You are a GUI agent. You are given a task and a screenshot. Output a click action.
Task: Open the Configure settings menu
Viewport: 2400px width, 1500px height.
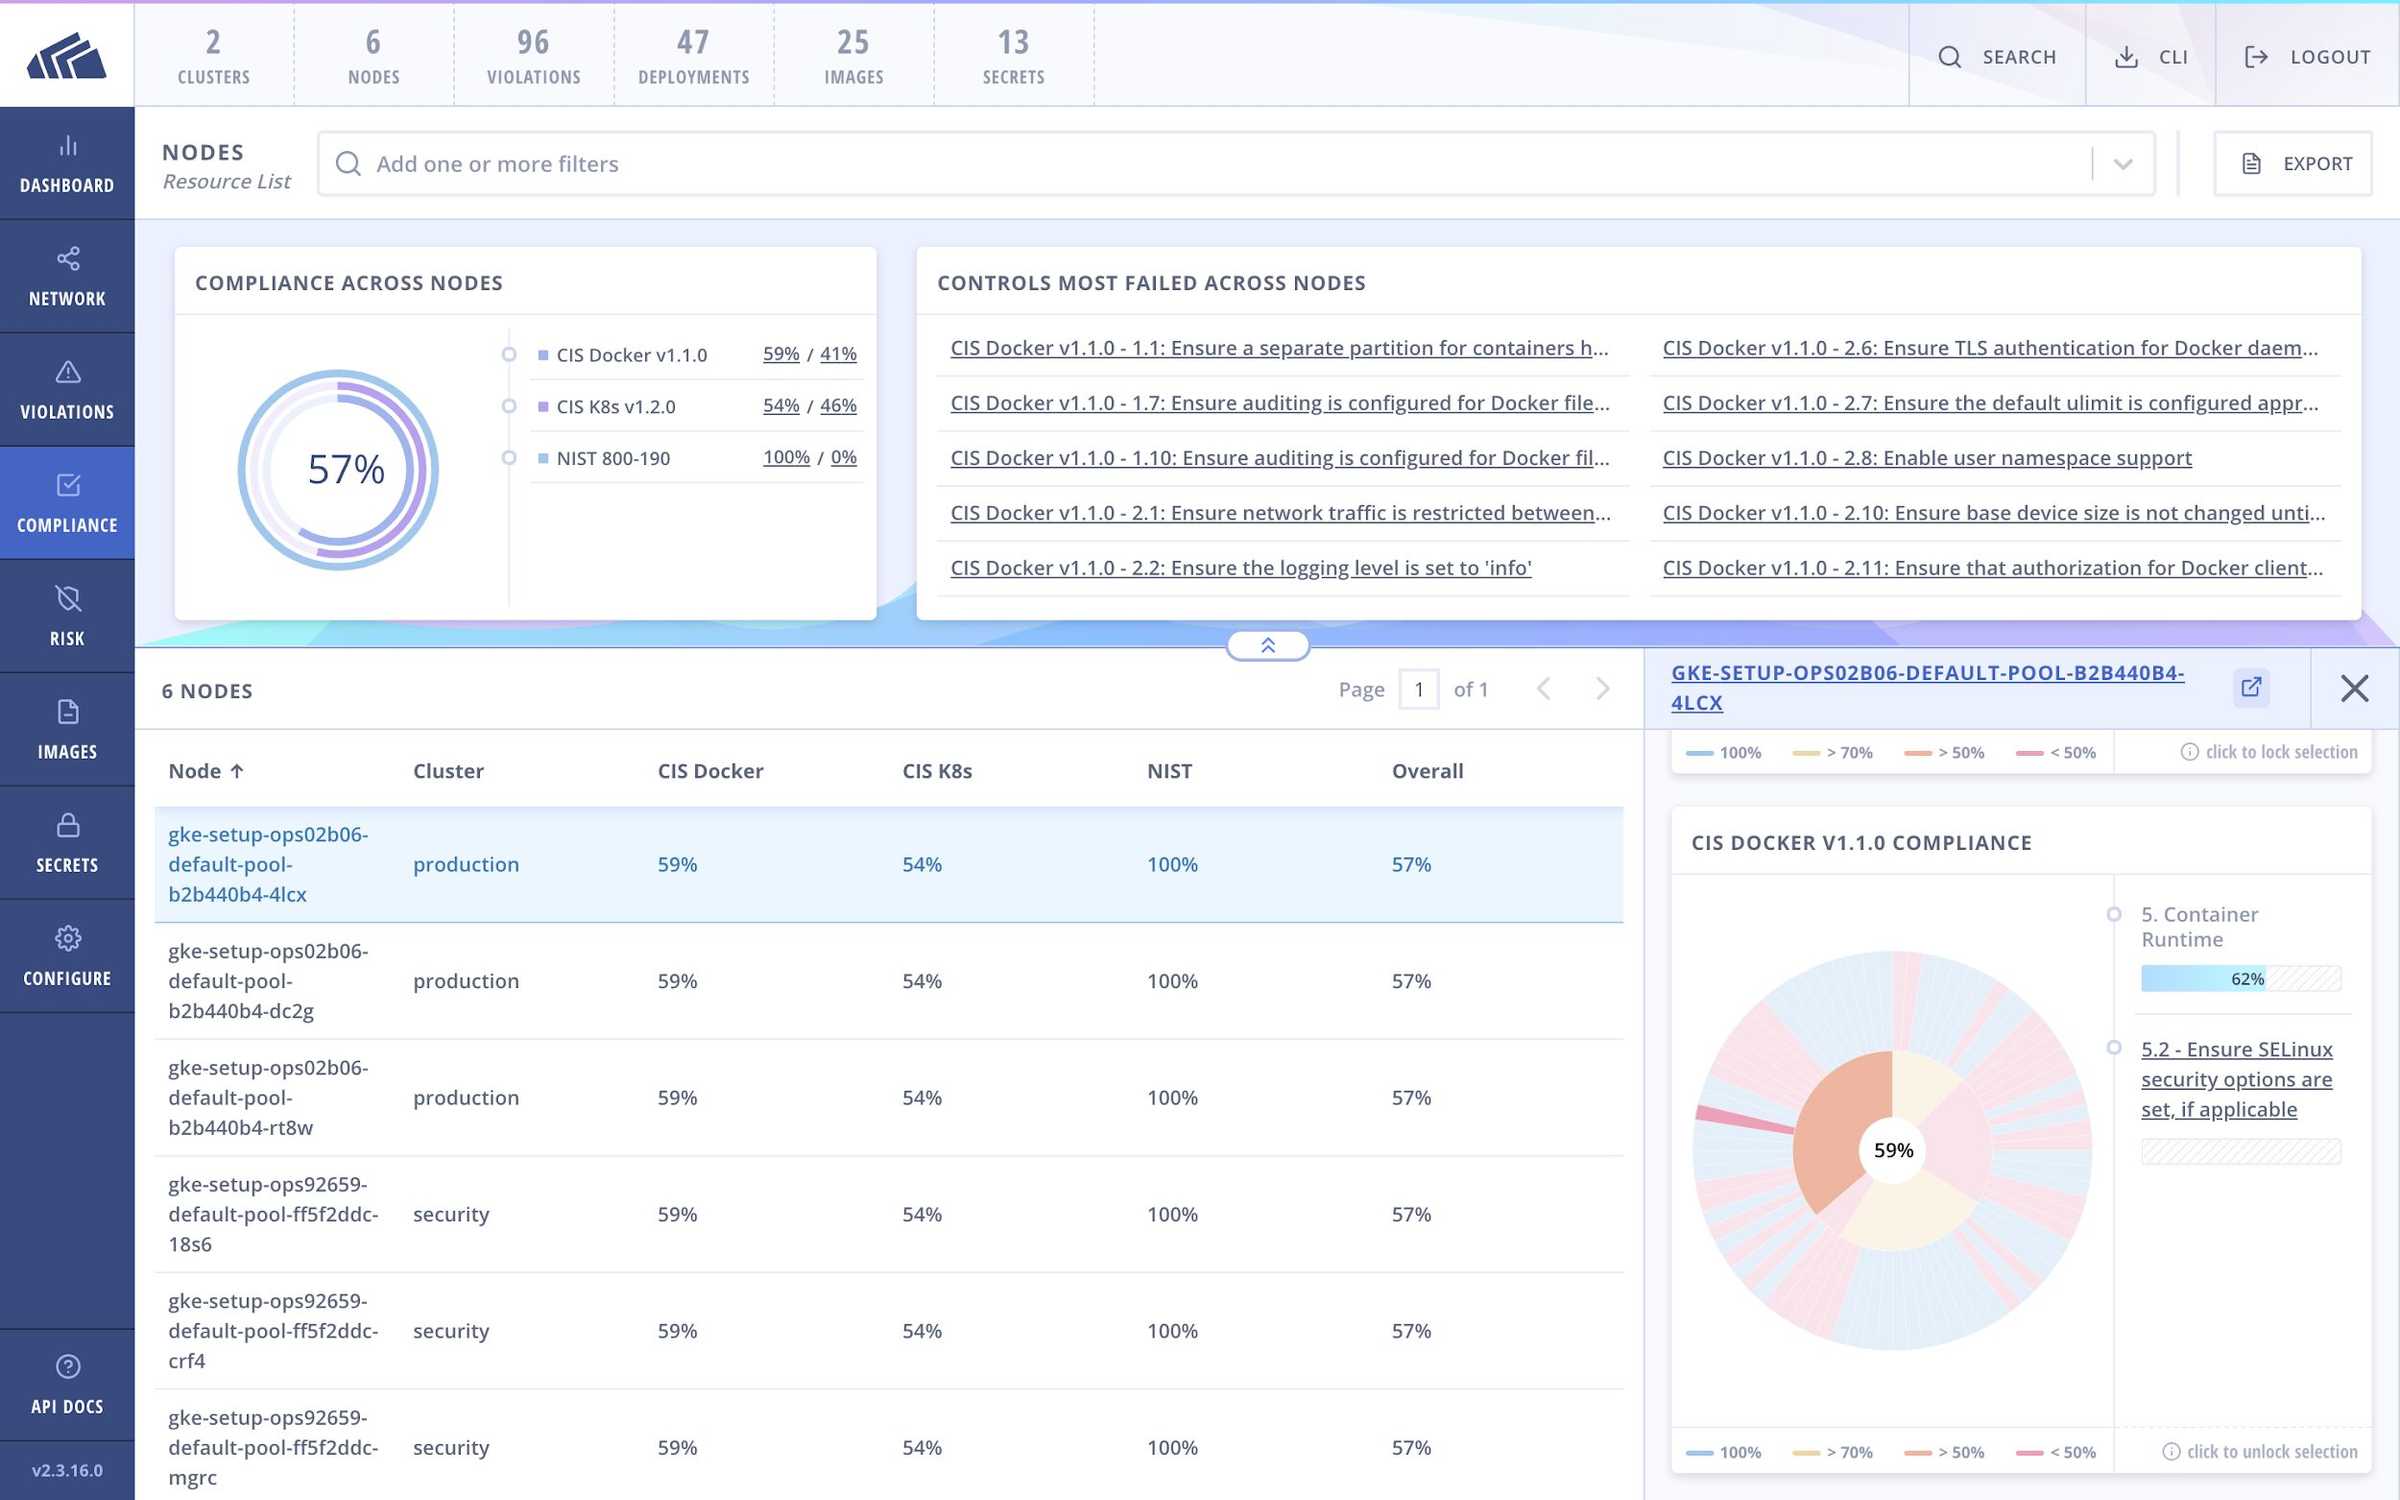(67, 955)
